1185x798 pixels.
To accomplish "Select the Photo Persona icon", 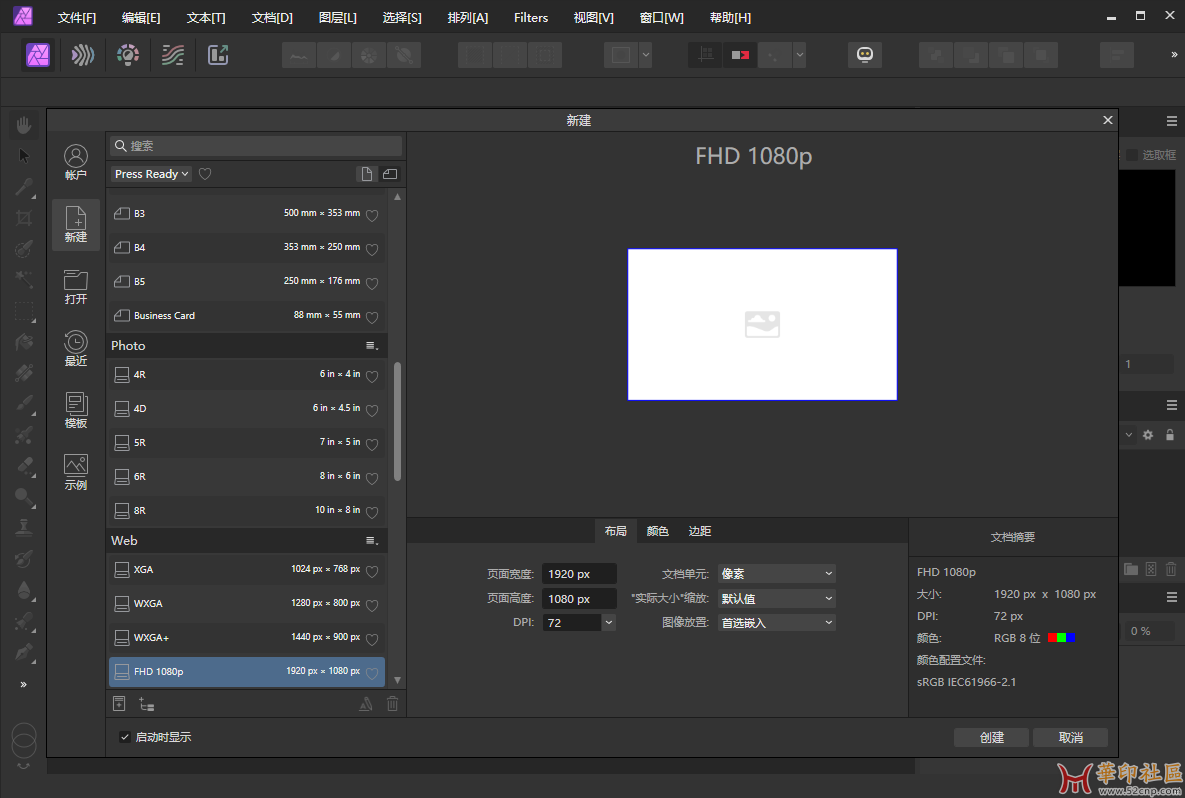I will [x=38, y=54].
